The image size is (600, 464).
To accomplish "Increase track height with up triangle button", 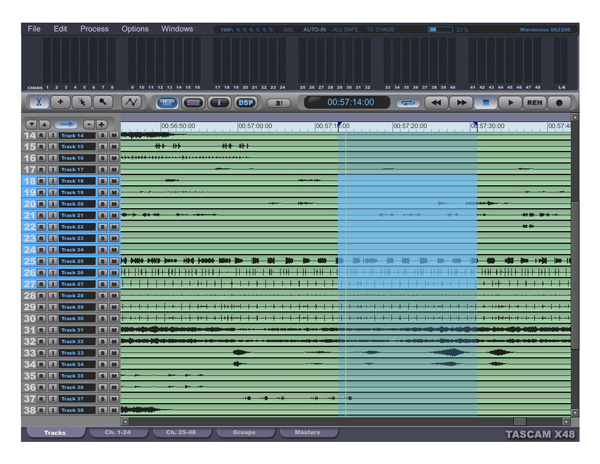I will coord(44,124).
